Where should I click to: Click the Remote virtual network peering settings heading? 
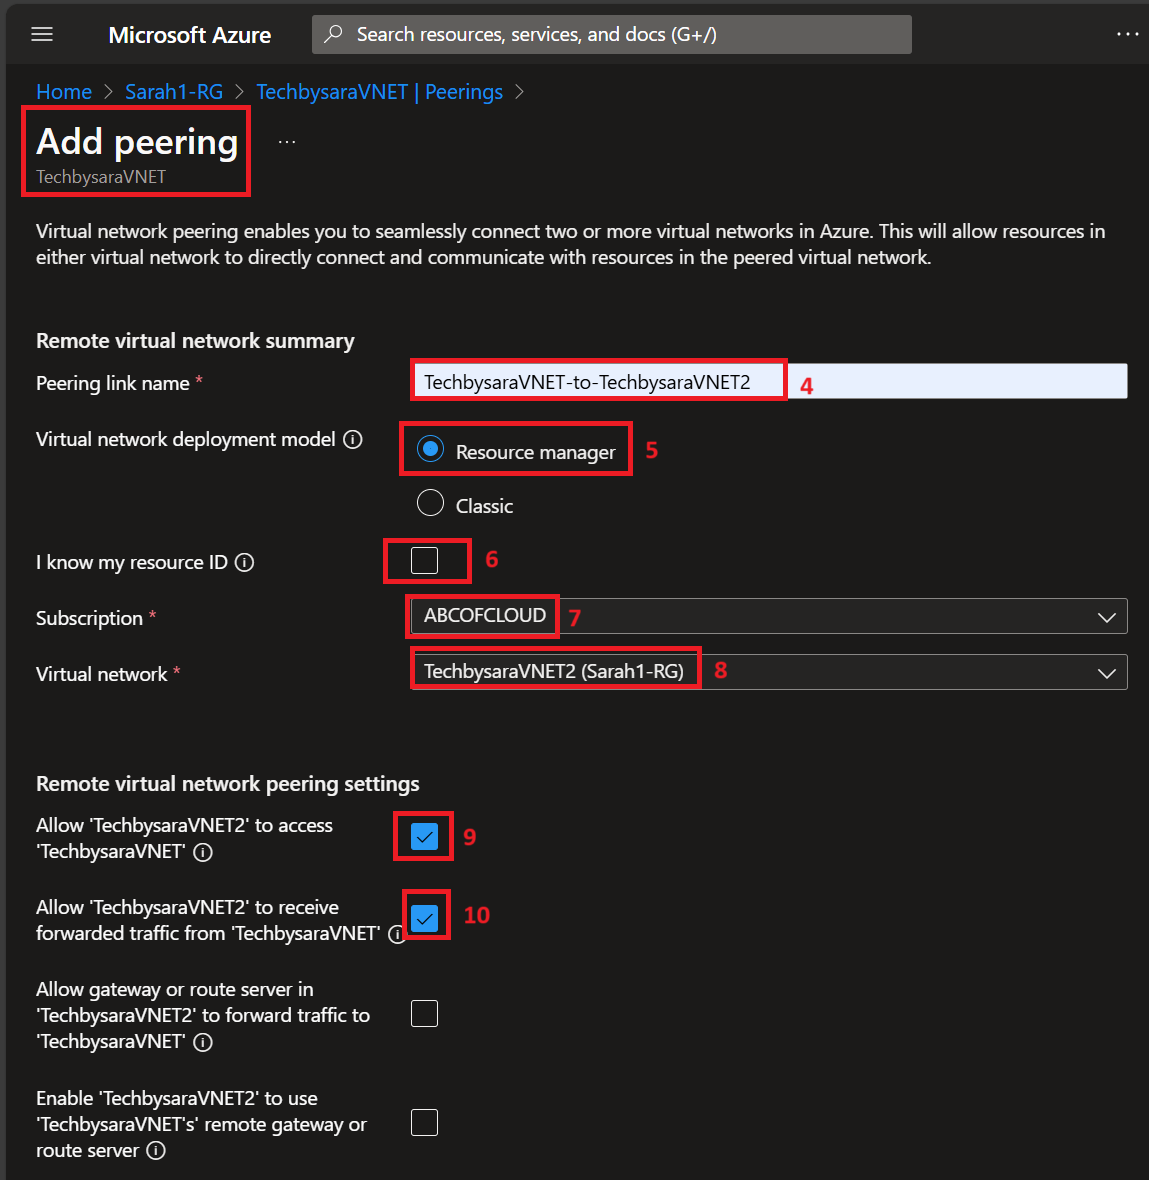[227, 784]
